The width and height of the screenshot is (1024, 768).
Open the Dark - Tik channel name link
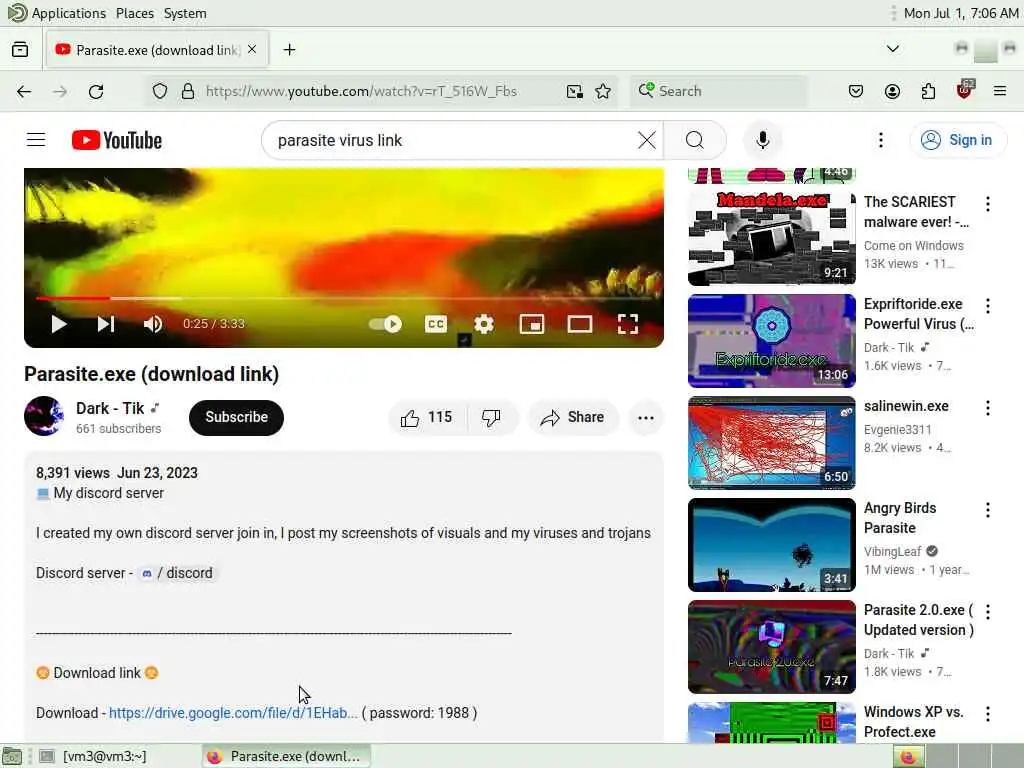[110, 408]
